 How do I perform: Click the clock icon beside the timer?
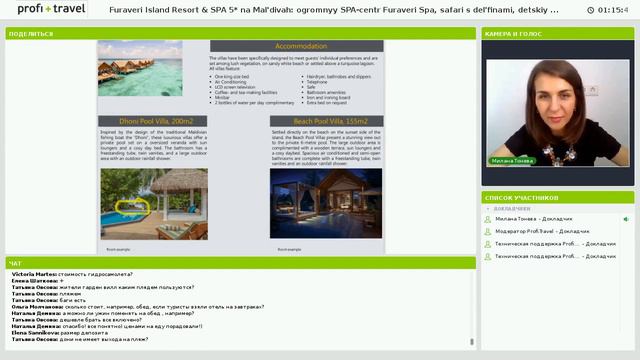(x=590, y=10)
